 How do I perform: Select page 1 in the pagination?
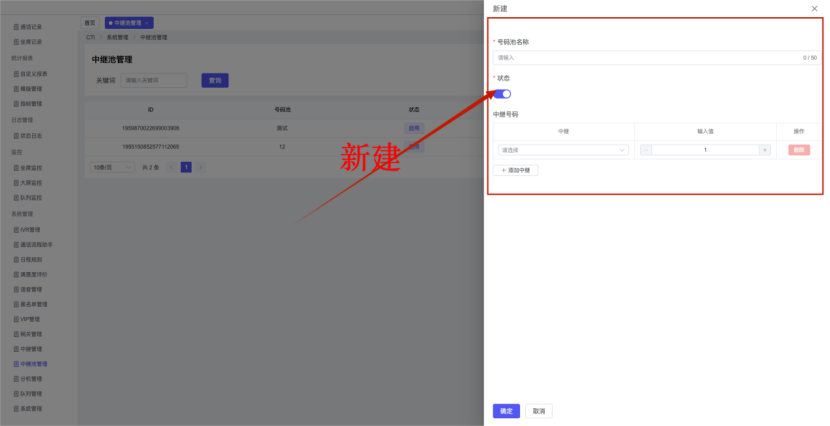coord(186,167)
